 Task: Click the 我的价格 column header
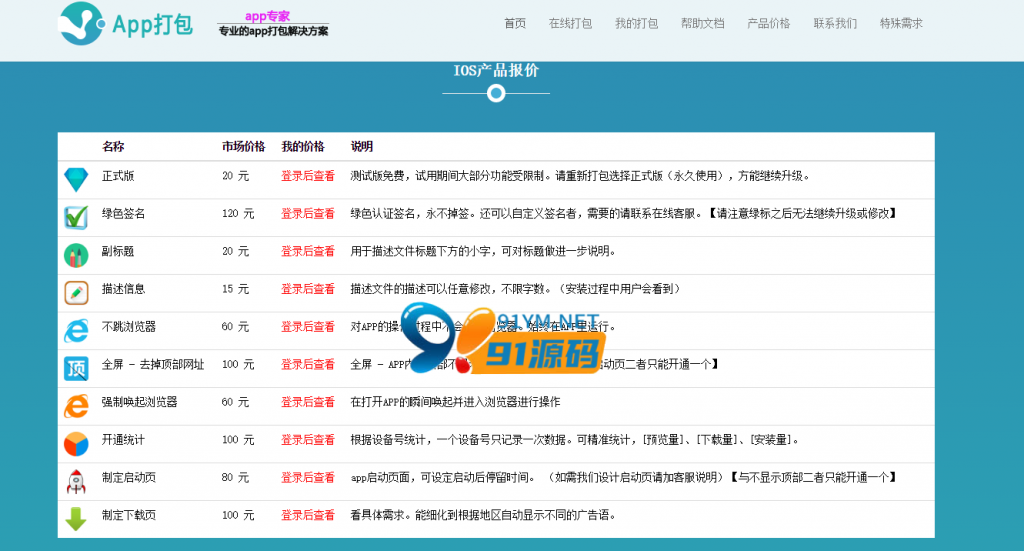coord(303,147)
